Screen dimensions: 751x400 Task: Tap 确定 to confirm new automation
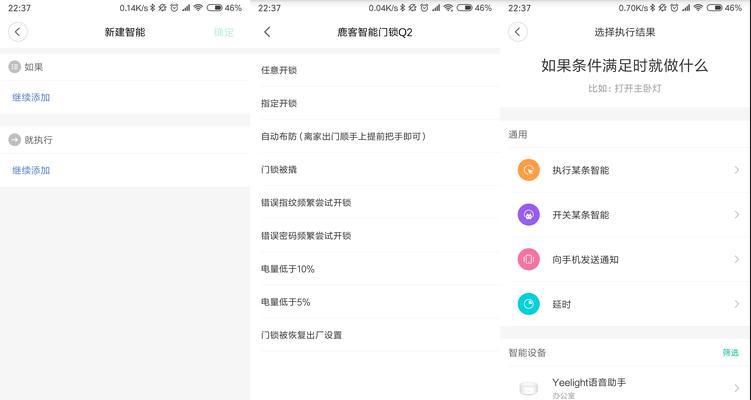224,33
